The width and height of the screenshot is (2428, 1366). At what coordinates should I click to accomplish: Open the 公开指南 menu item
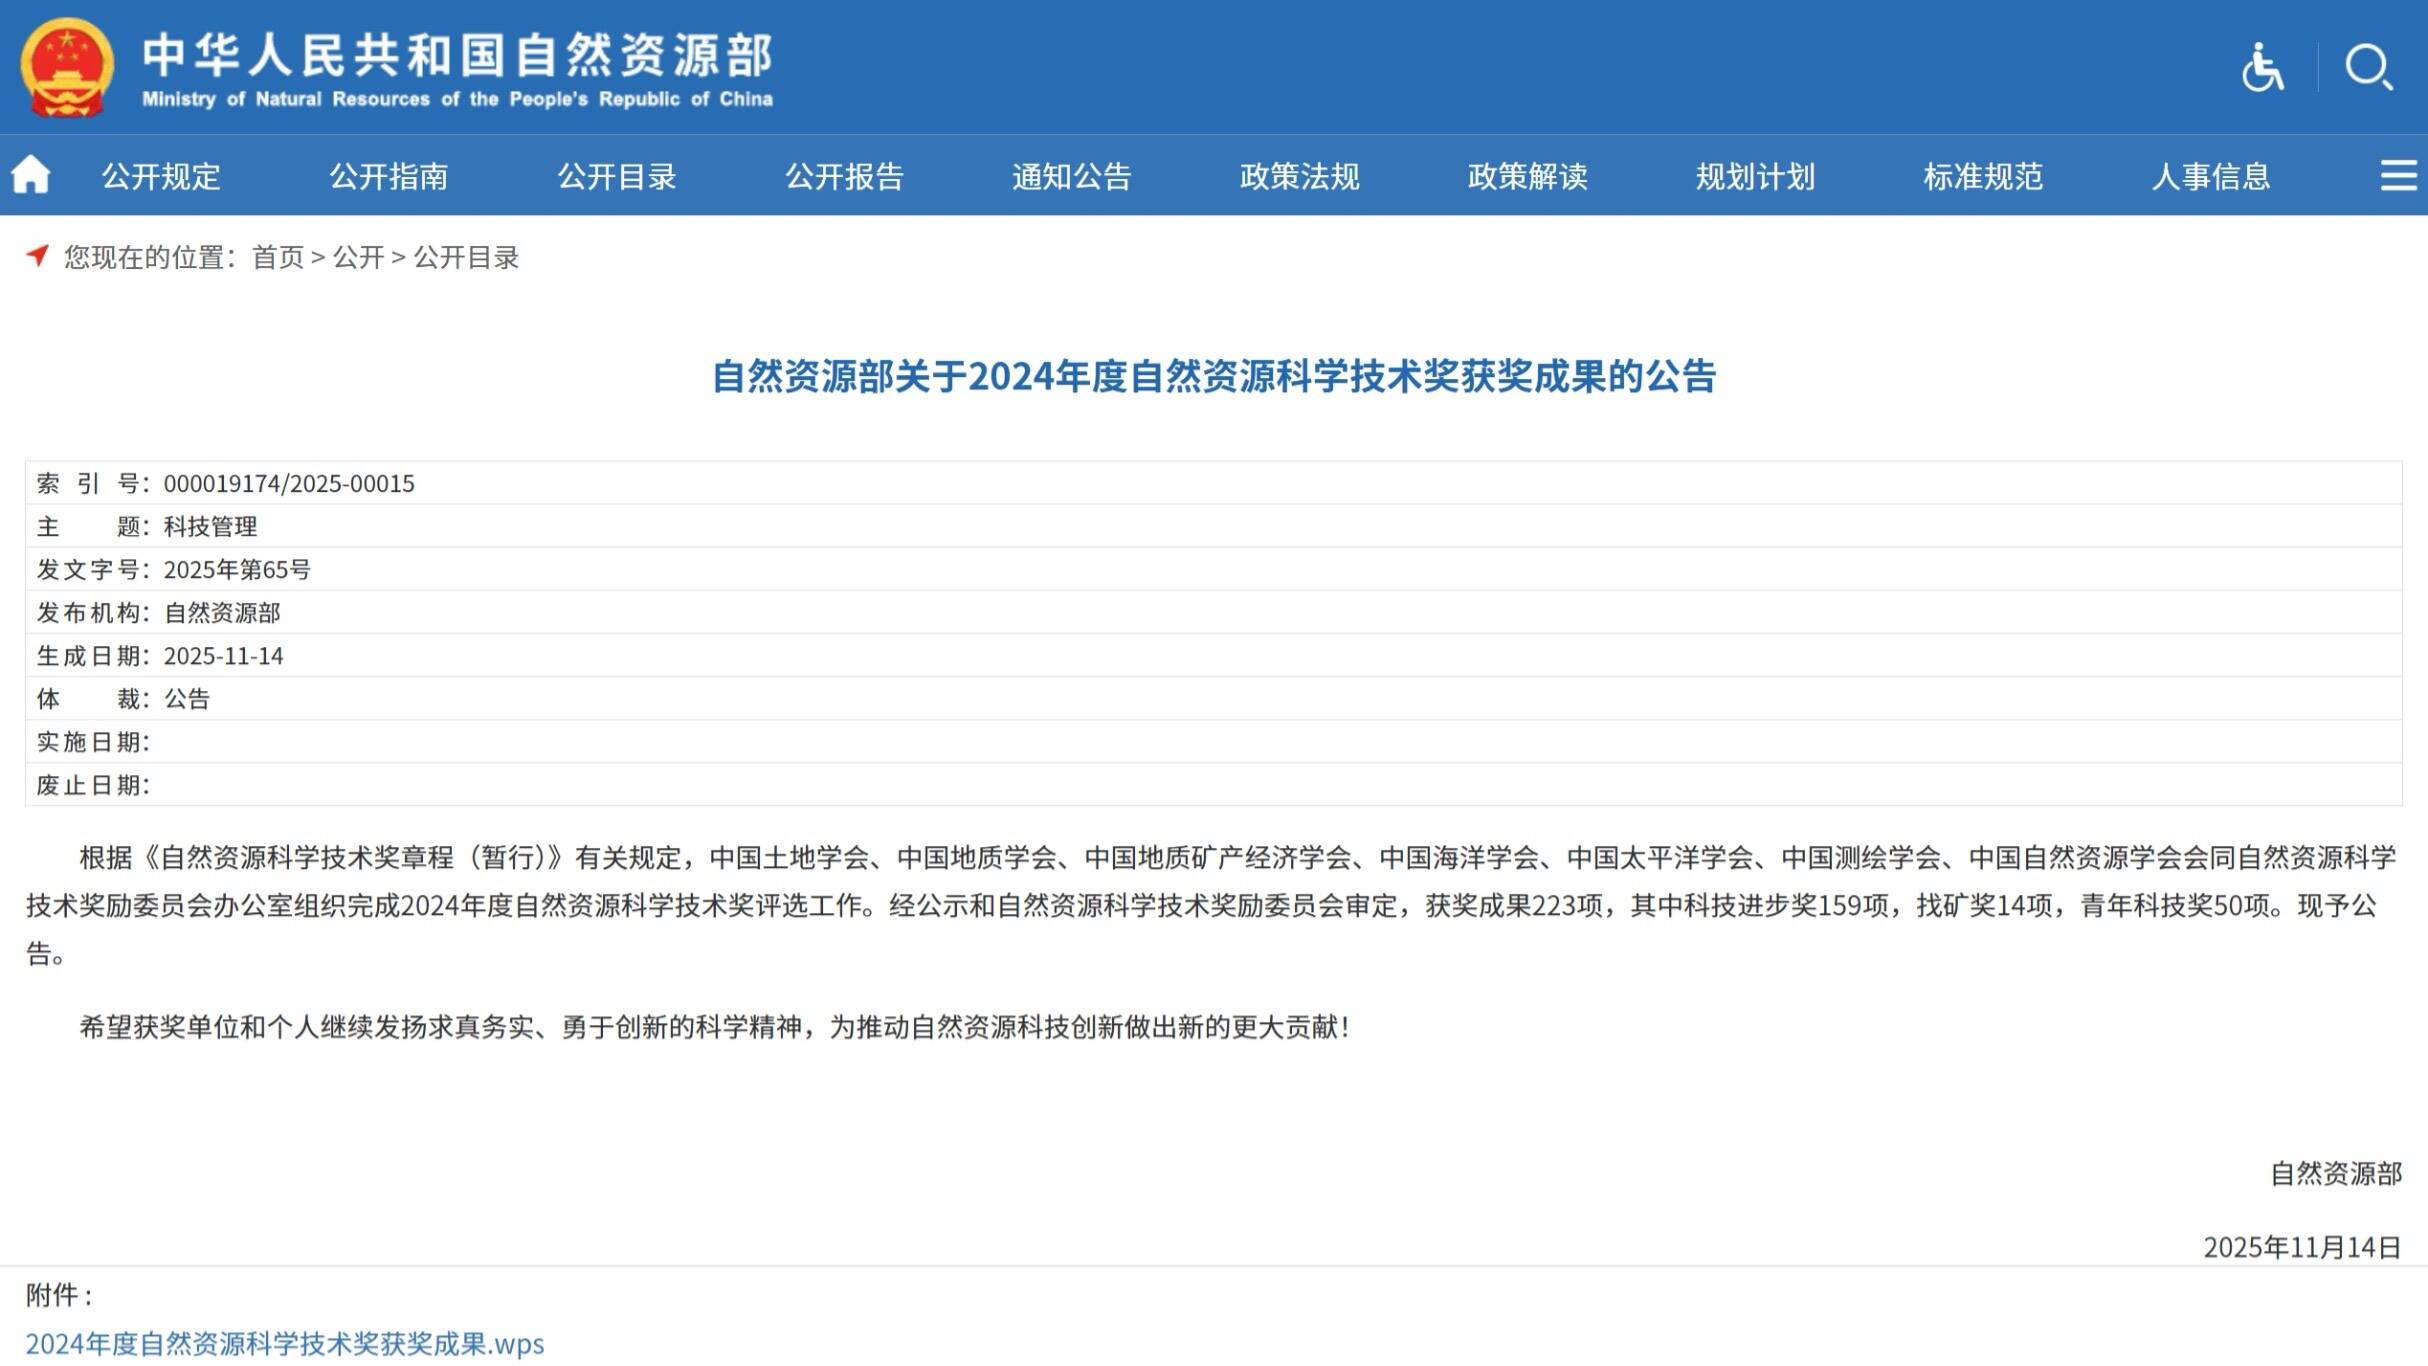pos(390,175)
